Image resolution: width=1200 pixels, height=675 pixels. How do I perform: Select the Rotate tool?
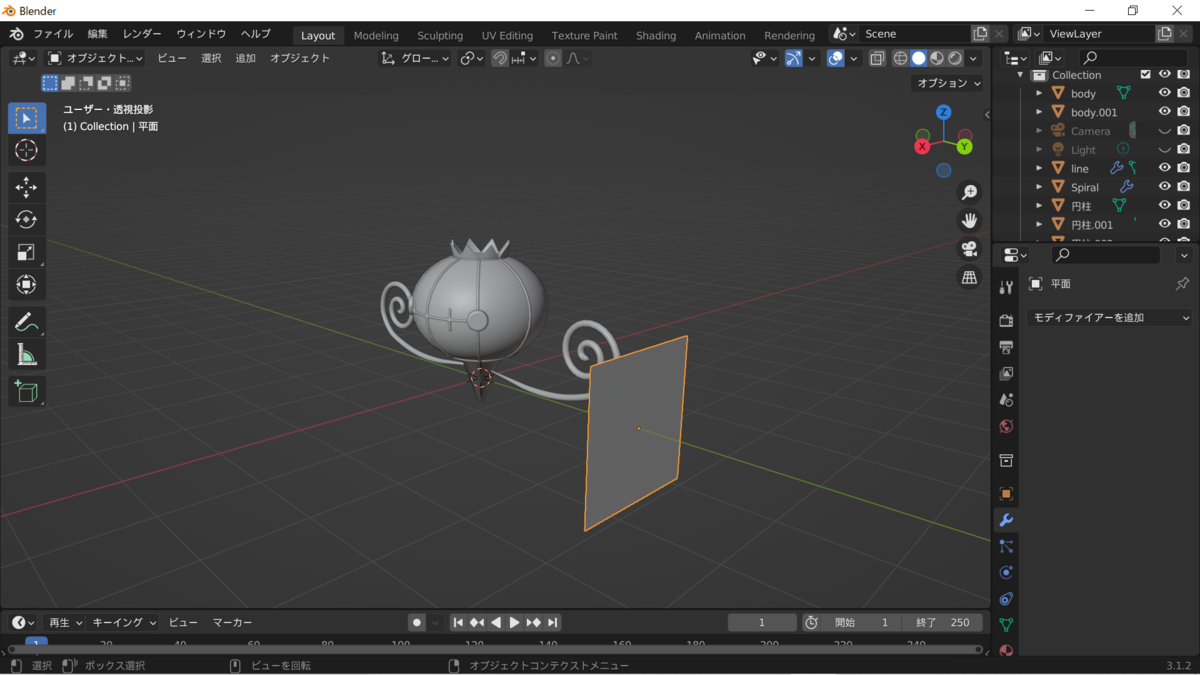[26, 219]
